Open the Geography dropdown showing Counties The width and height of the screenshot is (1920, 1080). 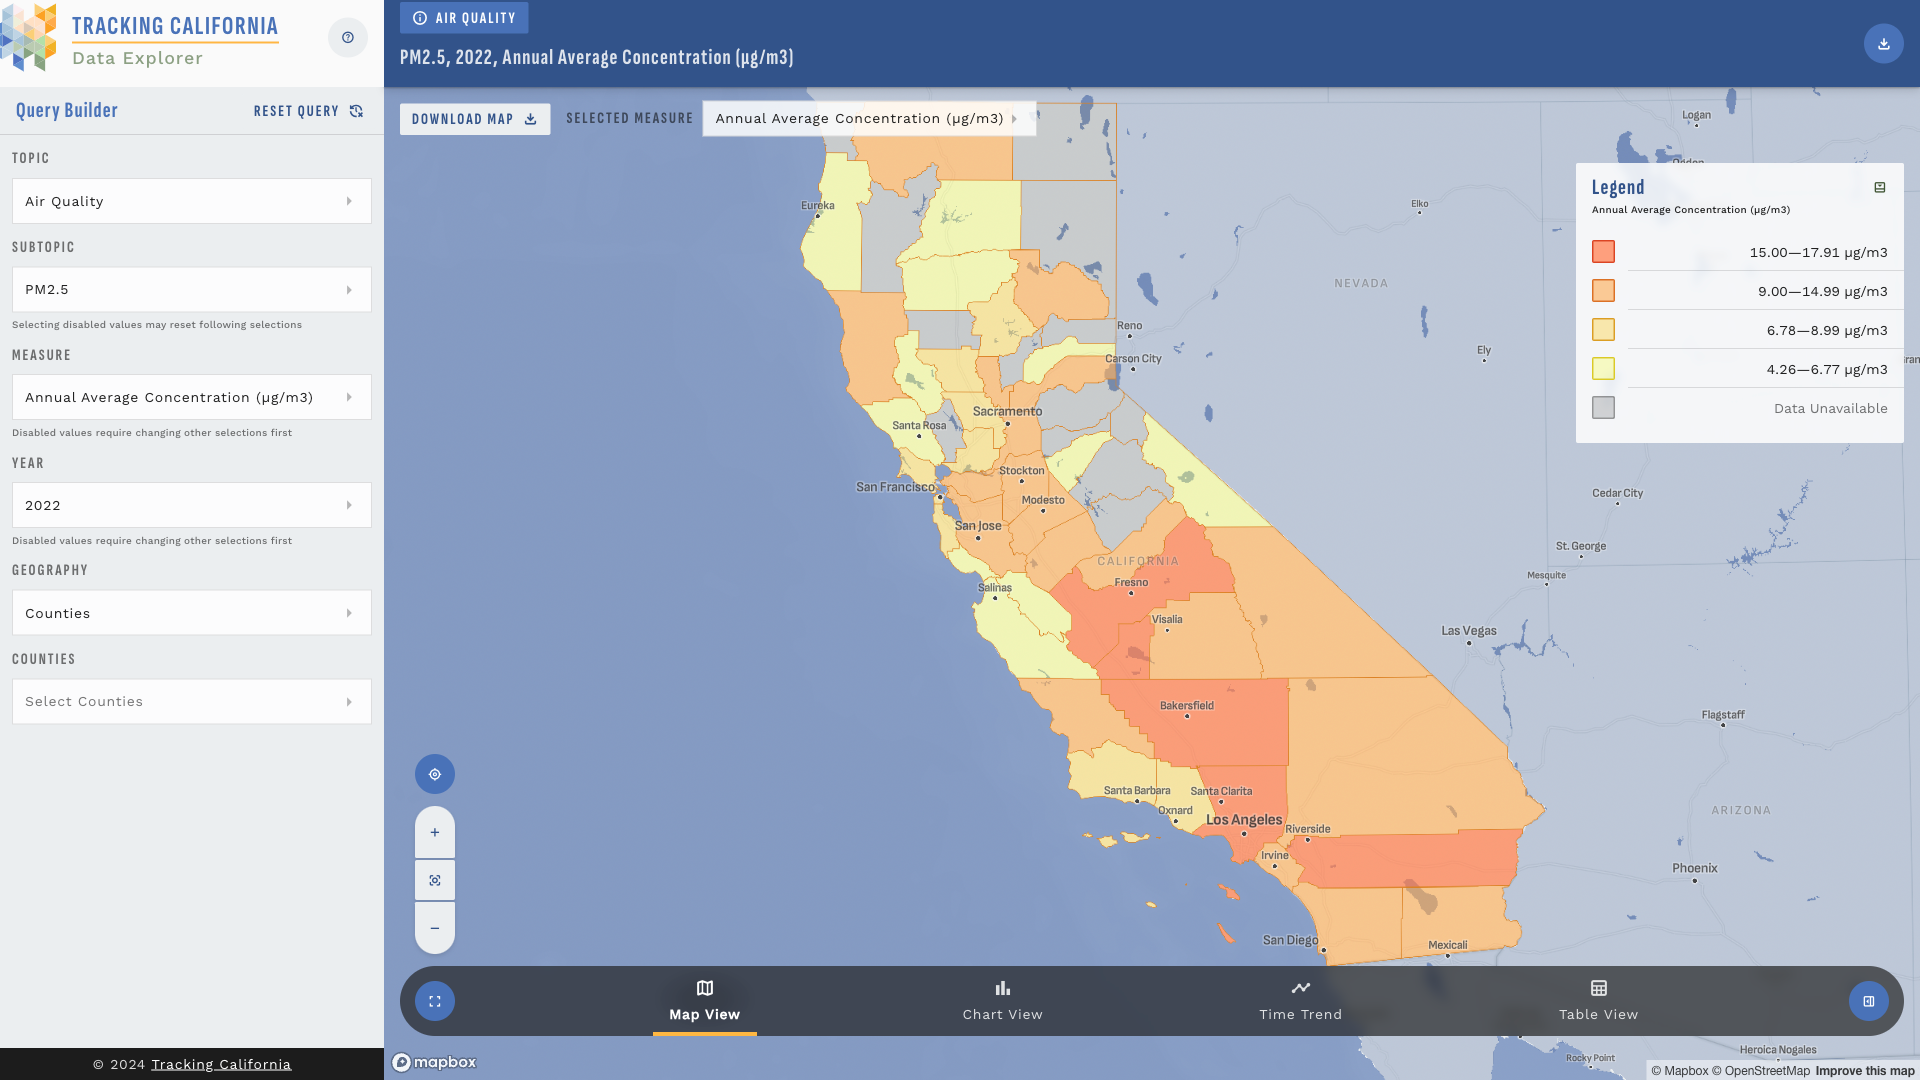point(191,613)
